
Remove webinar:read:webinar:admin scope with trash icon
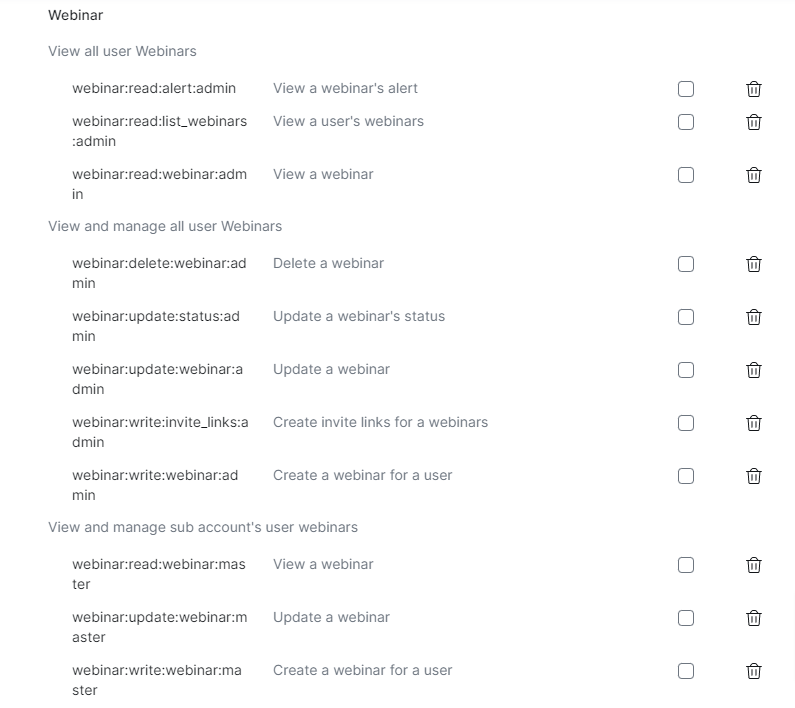[x=754, y=175]
